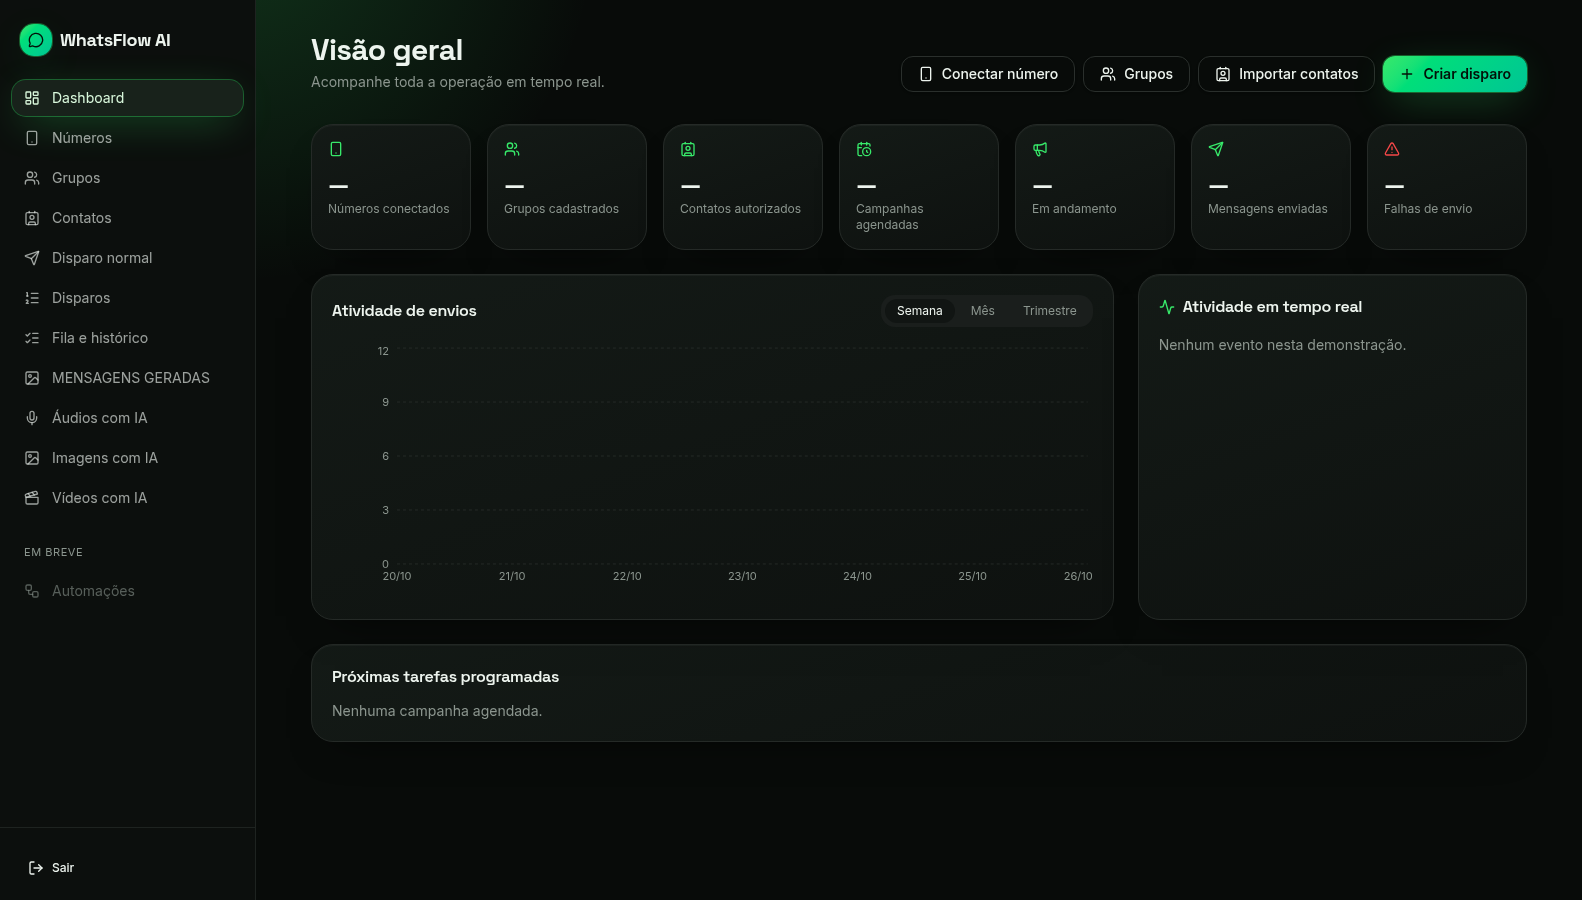Image resolution: width=1582 pixels, height=900 pixels.
Task: Click the people icon on Grupos cadastrados card
Action: 512,149
